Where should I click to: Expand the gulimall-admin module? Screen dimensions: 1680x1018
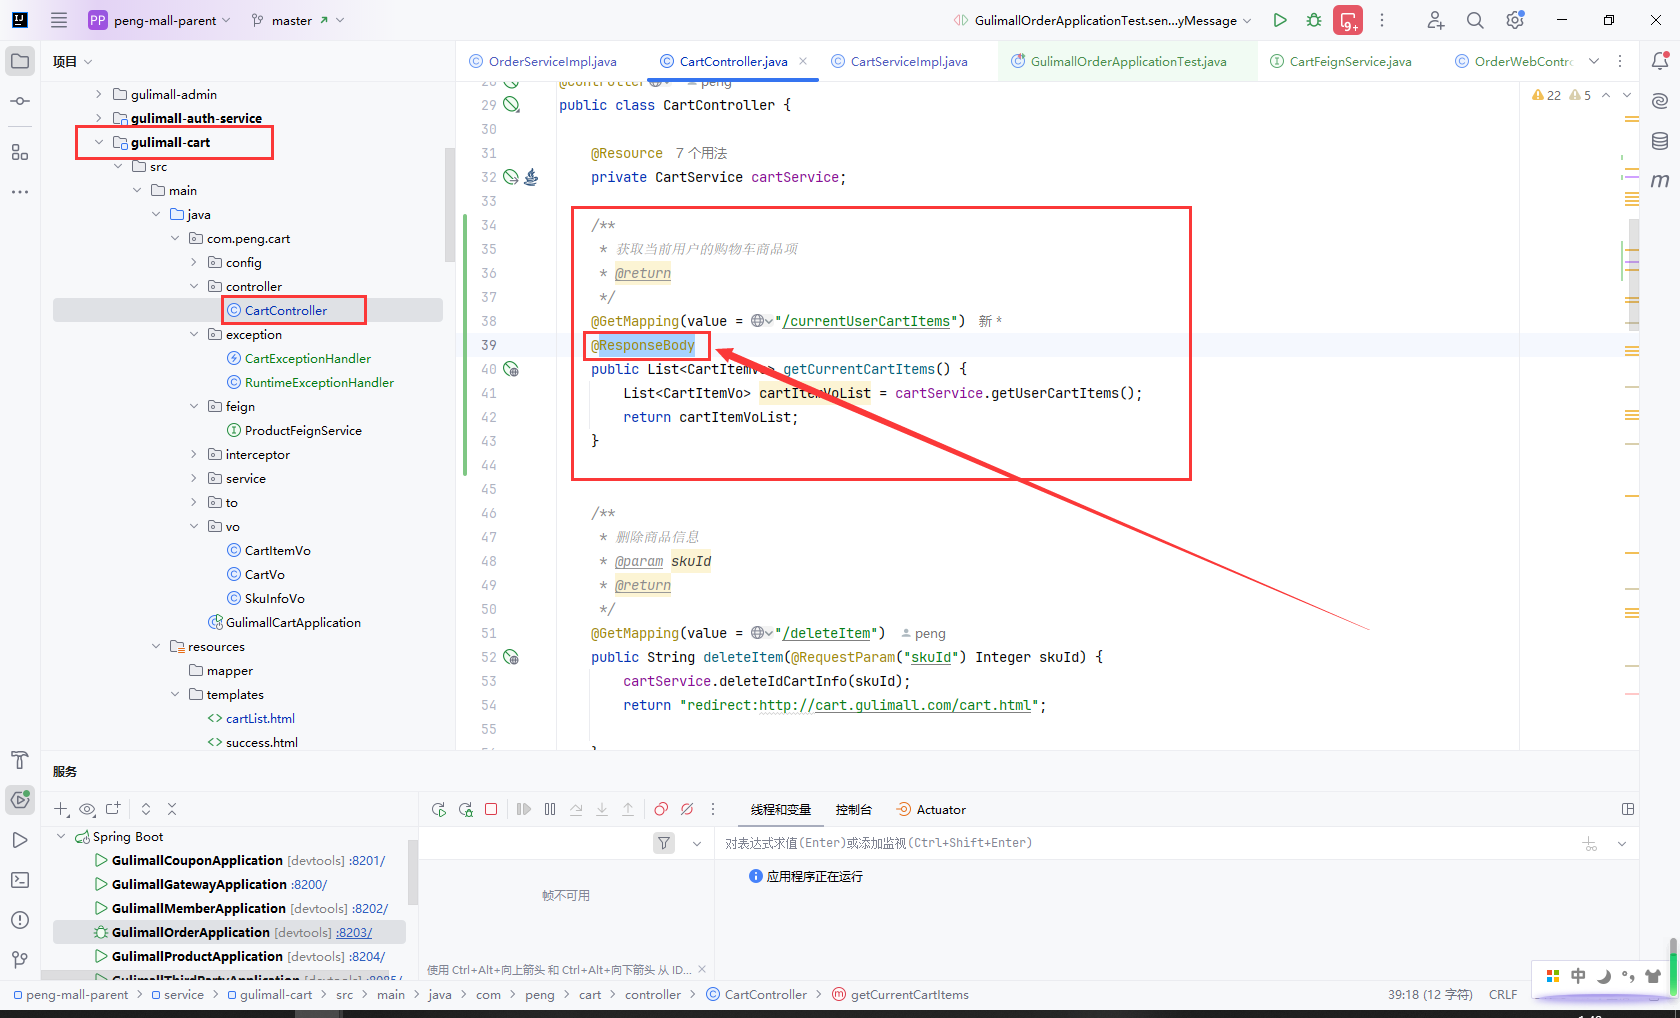point(99,94)
